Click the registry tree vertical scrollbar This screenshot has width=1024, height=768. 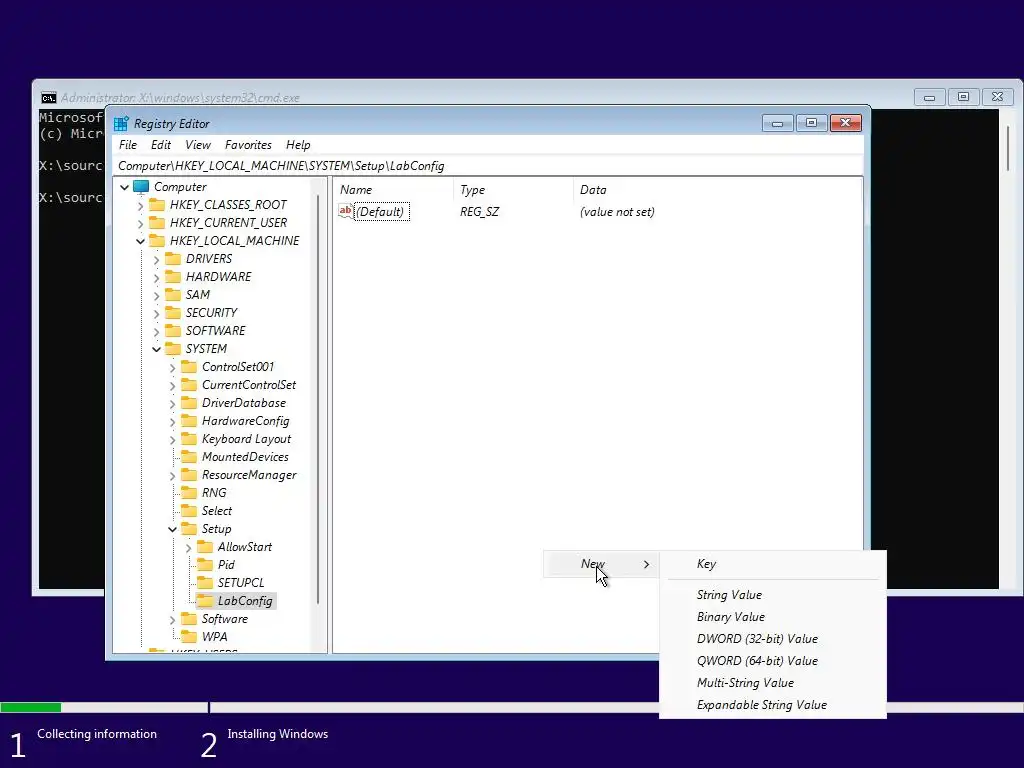318,398
